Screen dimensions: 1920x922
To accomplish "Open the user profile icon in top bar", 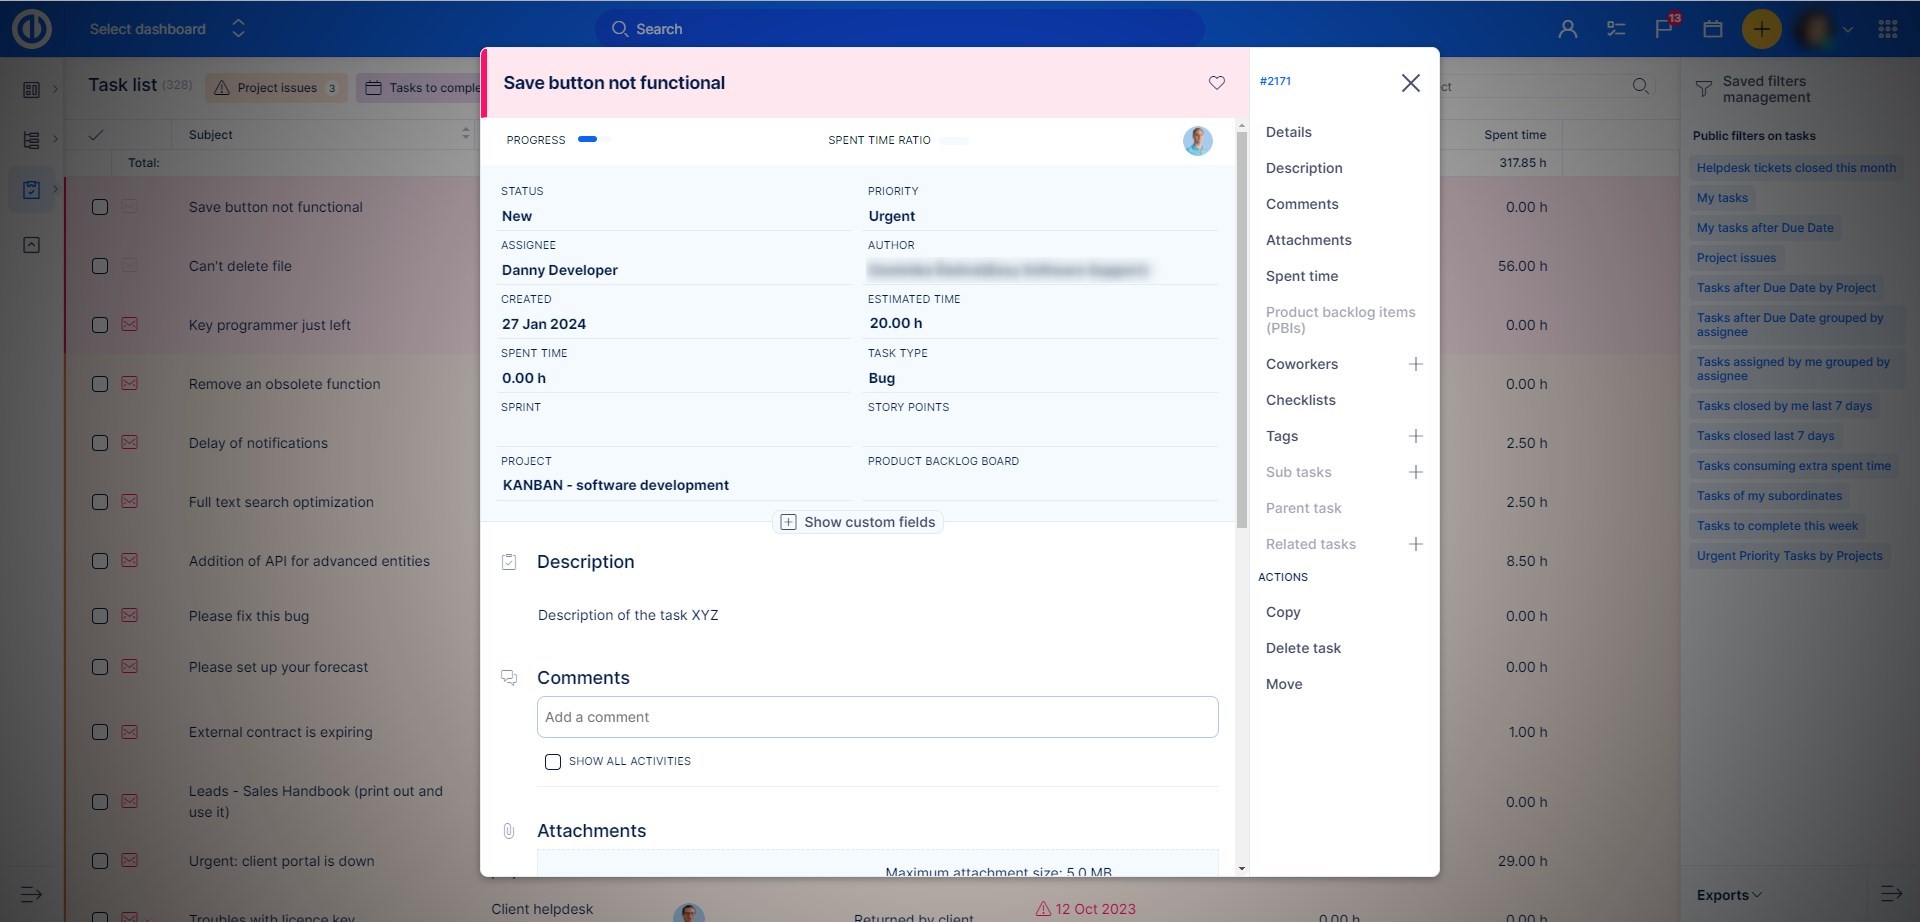I will pyautogui.click(x=1567, y=29).
